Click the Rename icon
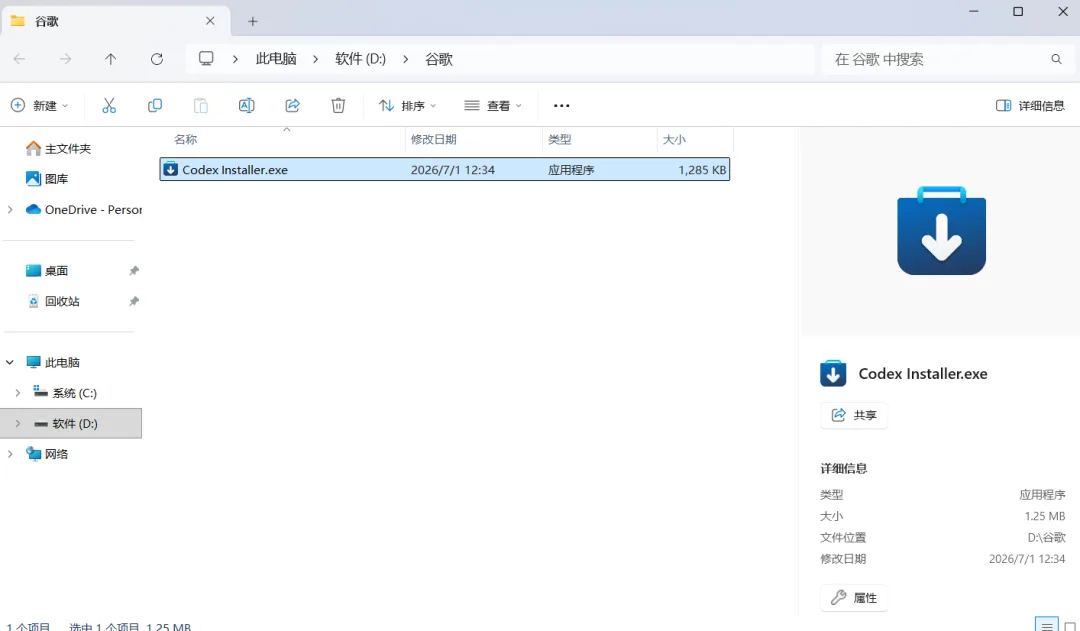Viewport: 1080px width, 631px height. click(247, 105)
